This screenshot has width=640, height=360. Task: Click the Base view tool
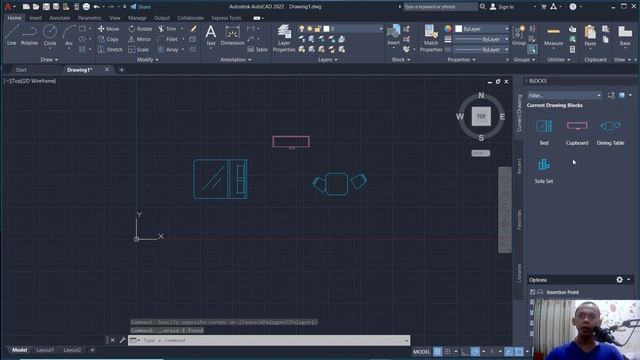625,36
